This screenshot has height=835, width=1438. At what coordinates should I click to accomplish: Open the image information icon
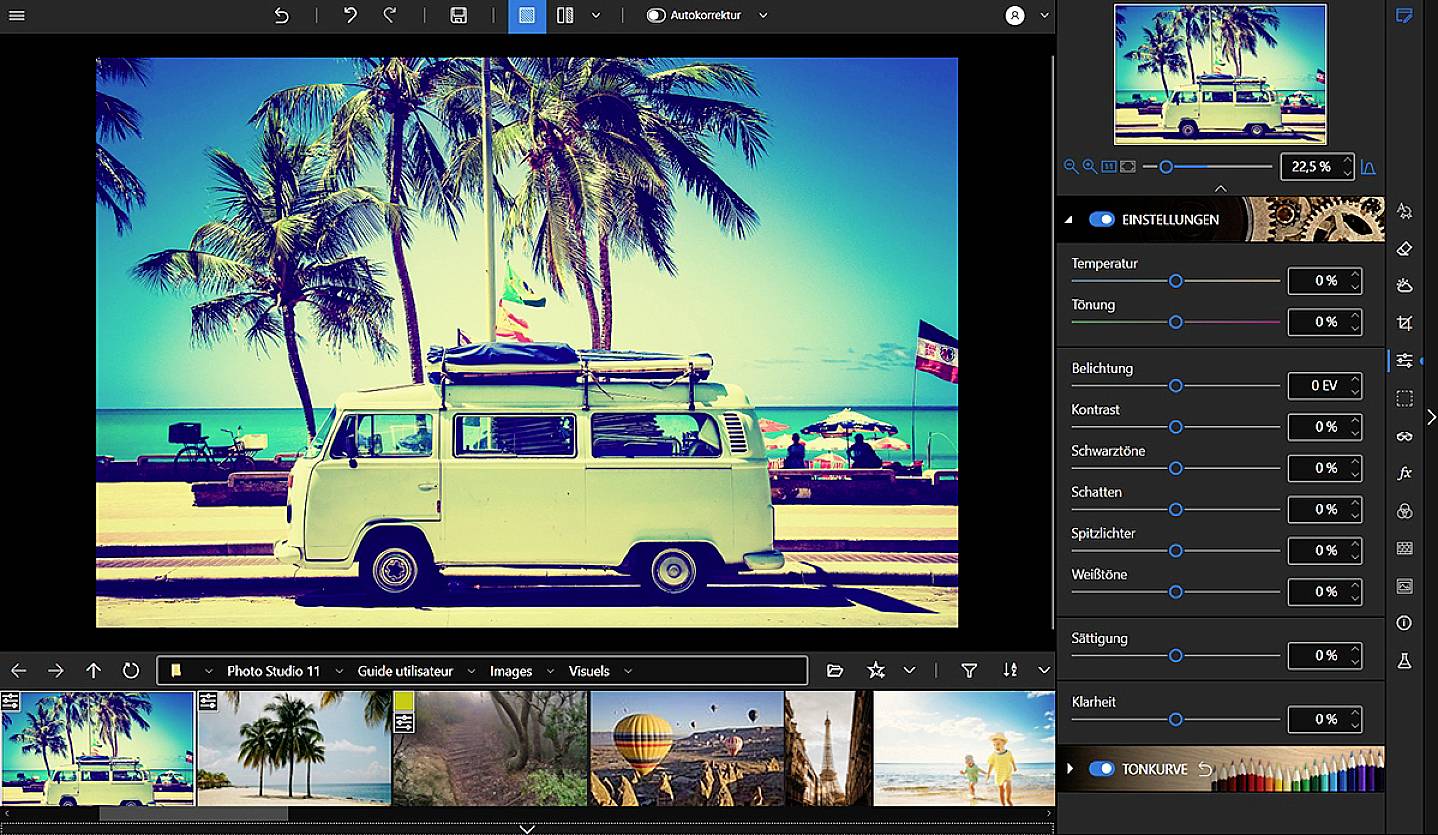point(1404,623)
